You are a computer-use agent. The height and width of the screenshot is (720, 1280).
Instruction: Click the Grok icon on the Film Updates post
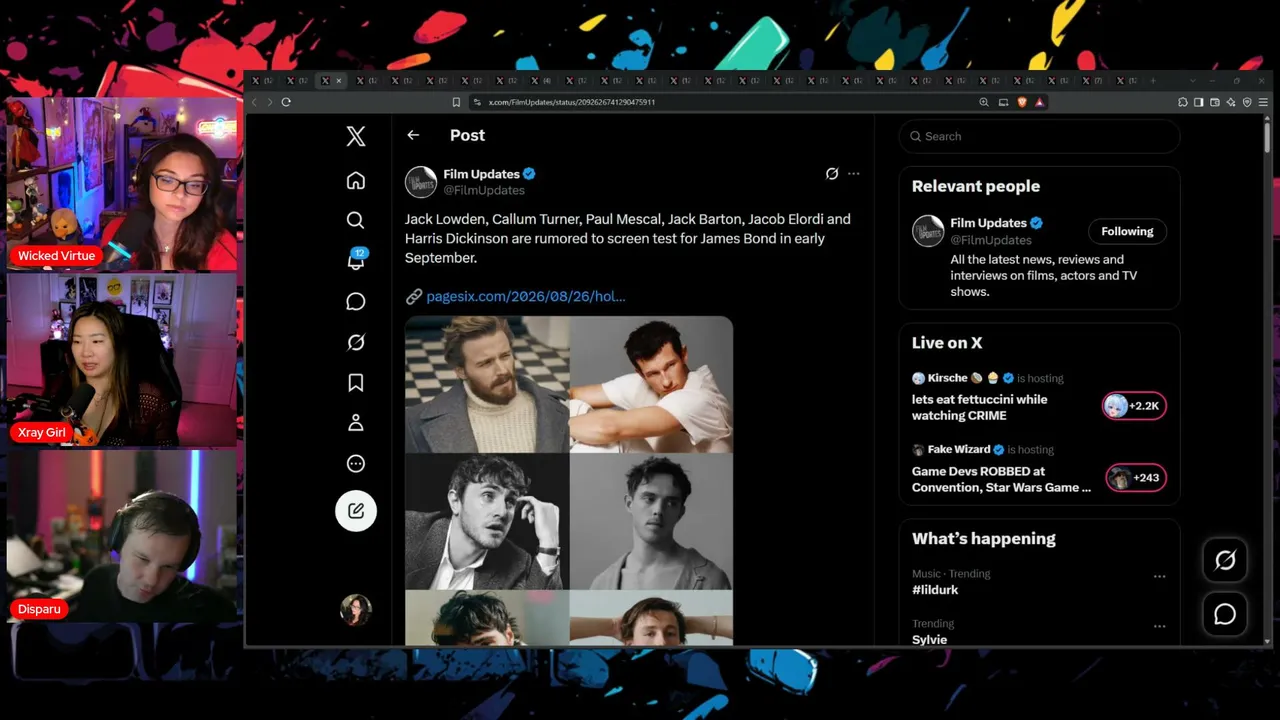832,174
